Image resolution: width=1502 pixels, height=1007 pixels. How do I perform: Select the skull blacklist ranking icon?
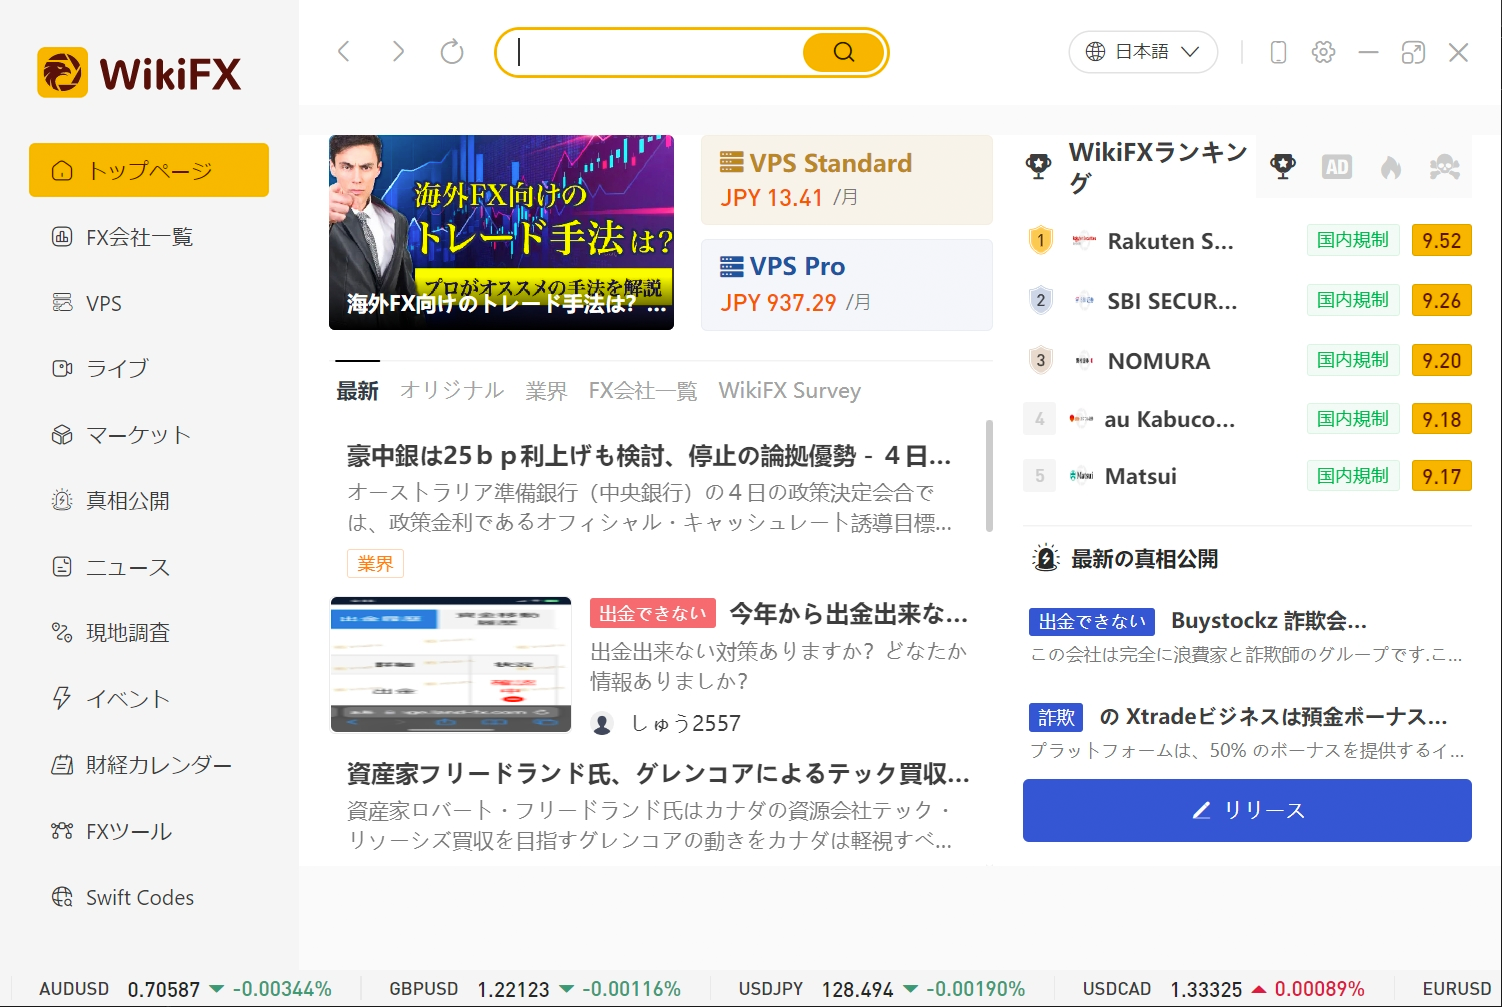pyautogui.click(x=1445, y=167)
